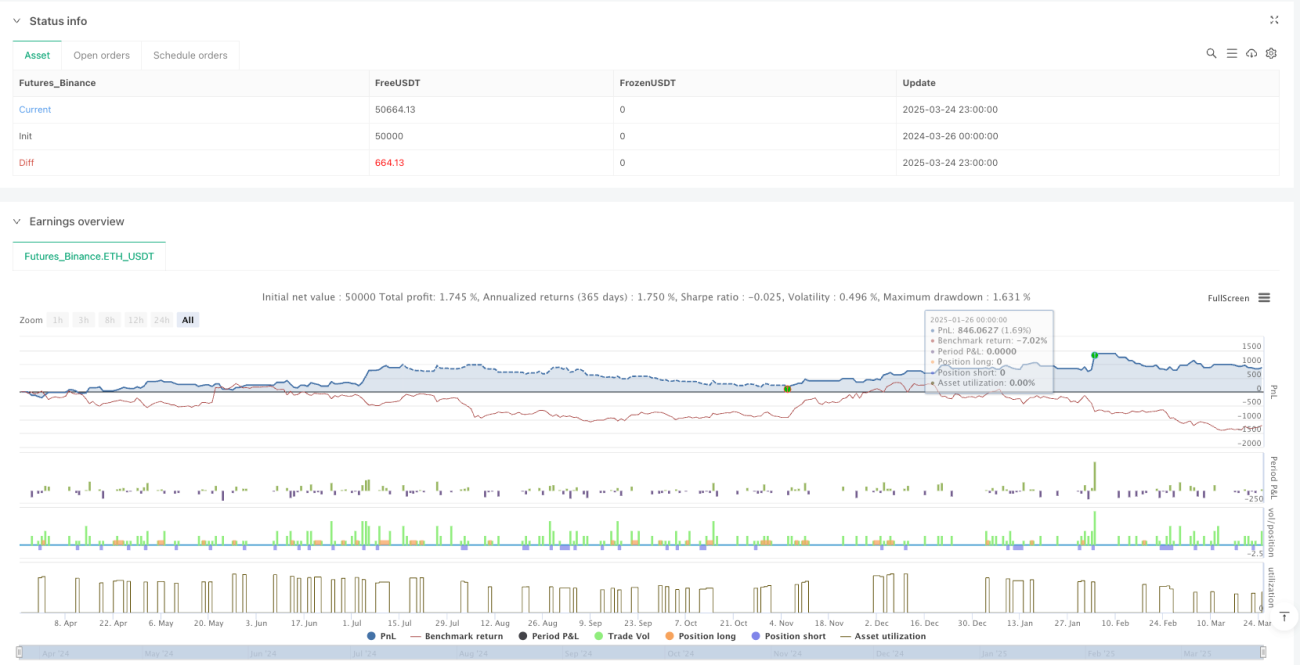
Task: Click the cloud download icon
Action: (1251, 54)
